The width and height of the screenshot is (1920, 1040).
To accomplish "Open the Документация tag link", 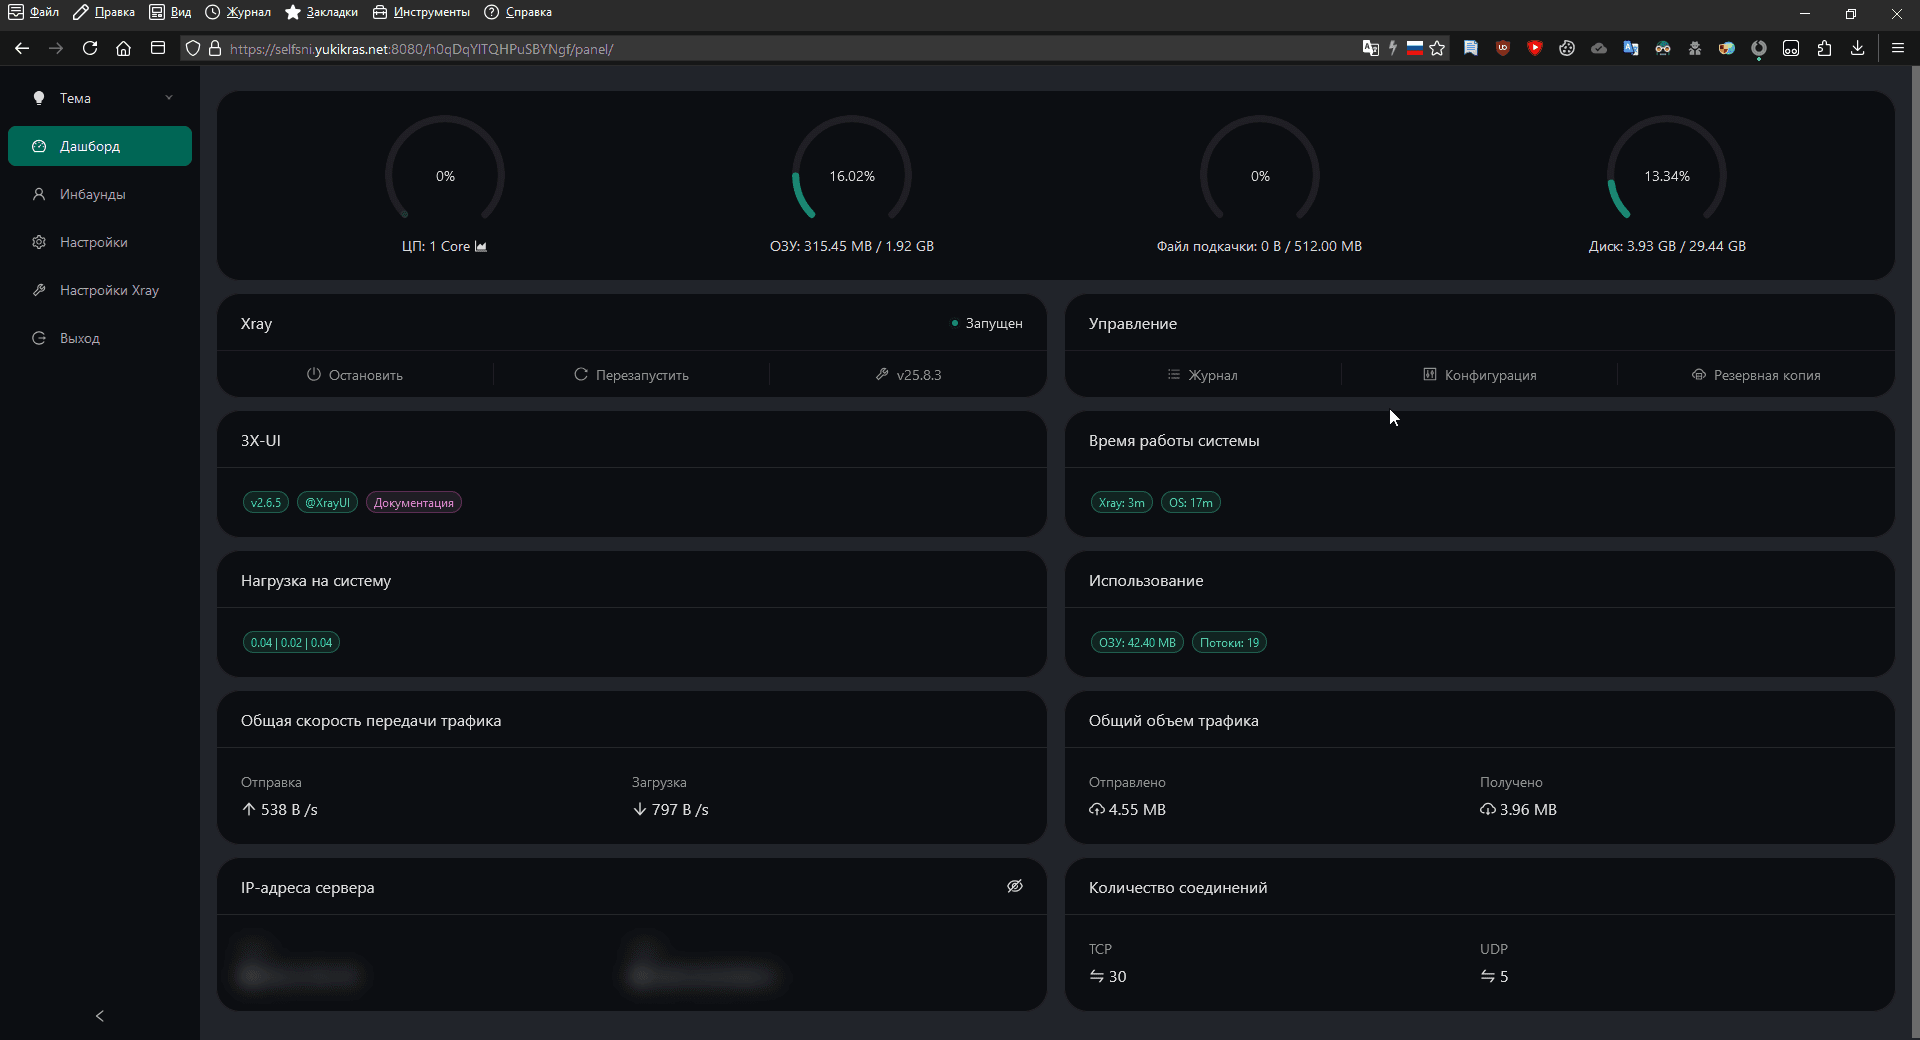I will pos(414,503).
